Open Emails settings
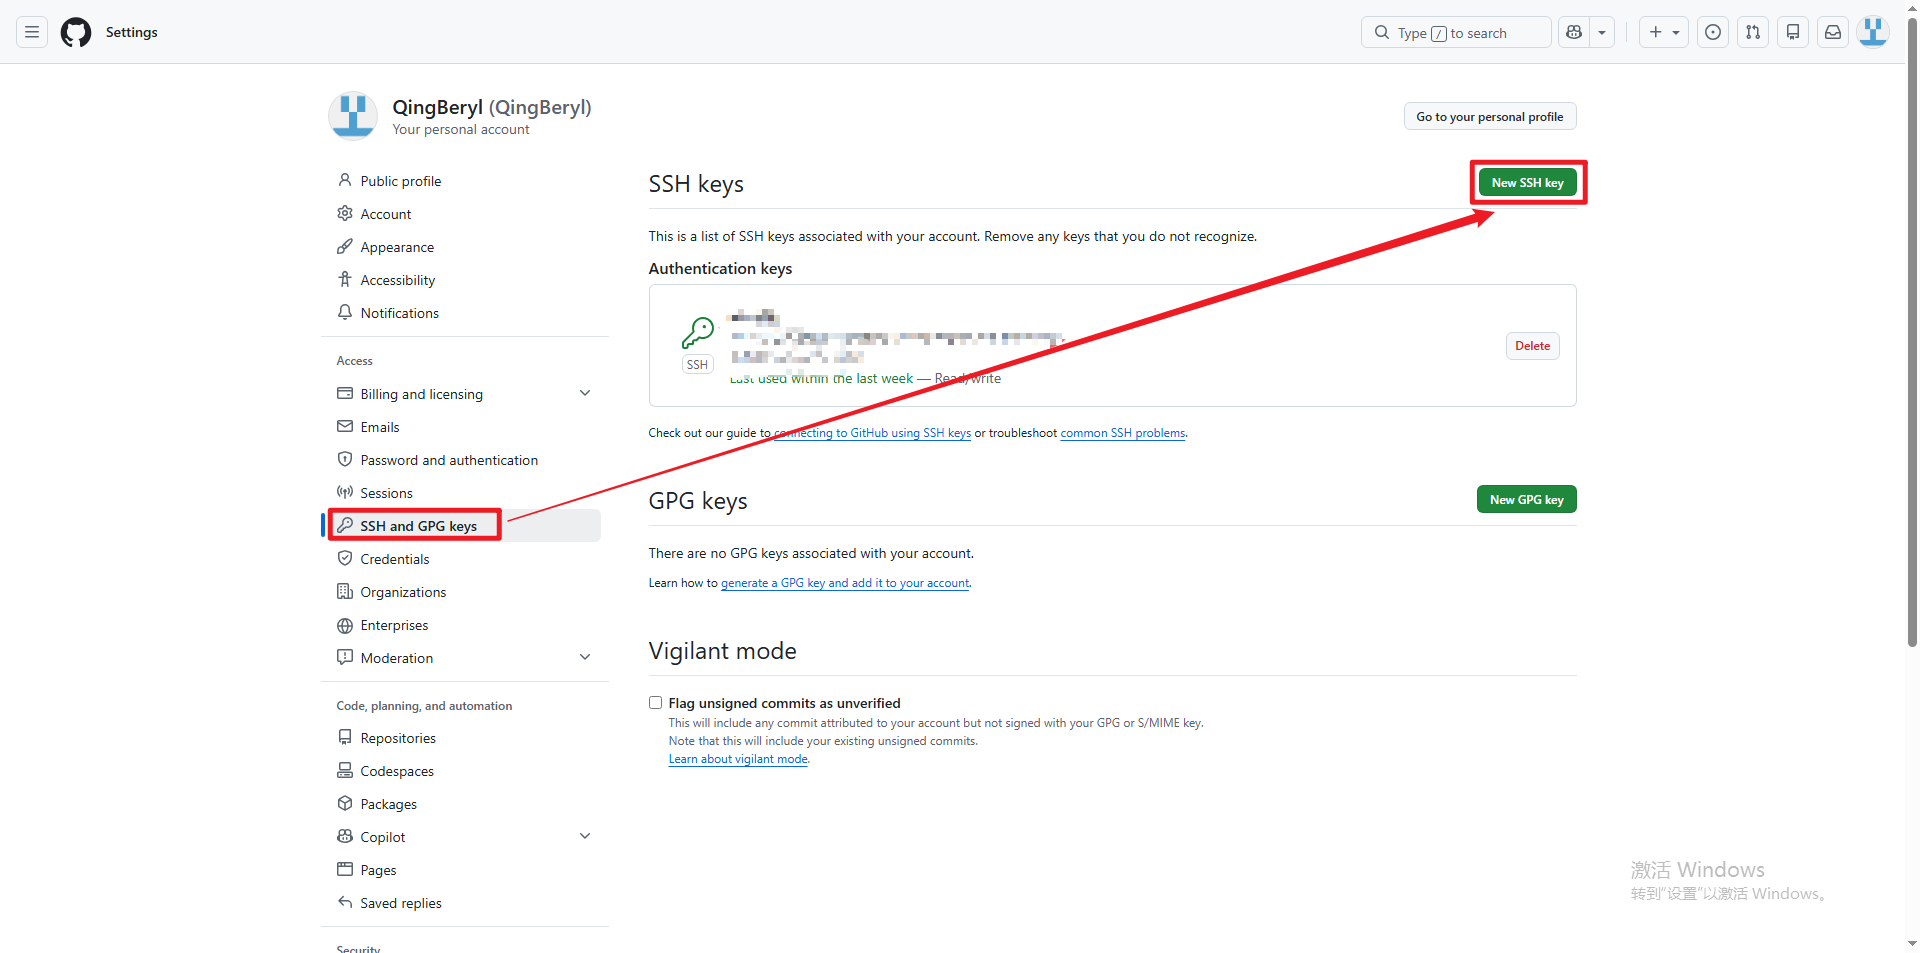The height and width of the screenshot is (953, 1920). click(380, 427)
